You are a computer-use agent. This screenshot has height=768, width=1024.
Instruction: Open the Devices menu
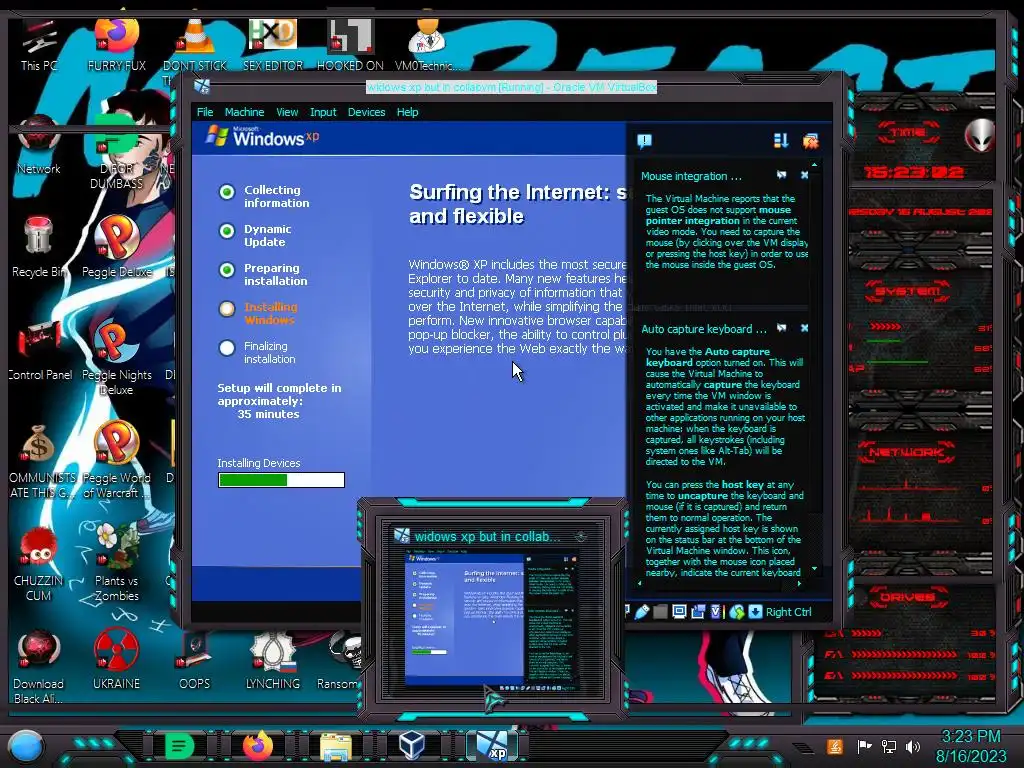tap(366, 112)
